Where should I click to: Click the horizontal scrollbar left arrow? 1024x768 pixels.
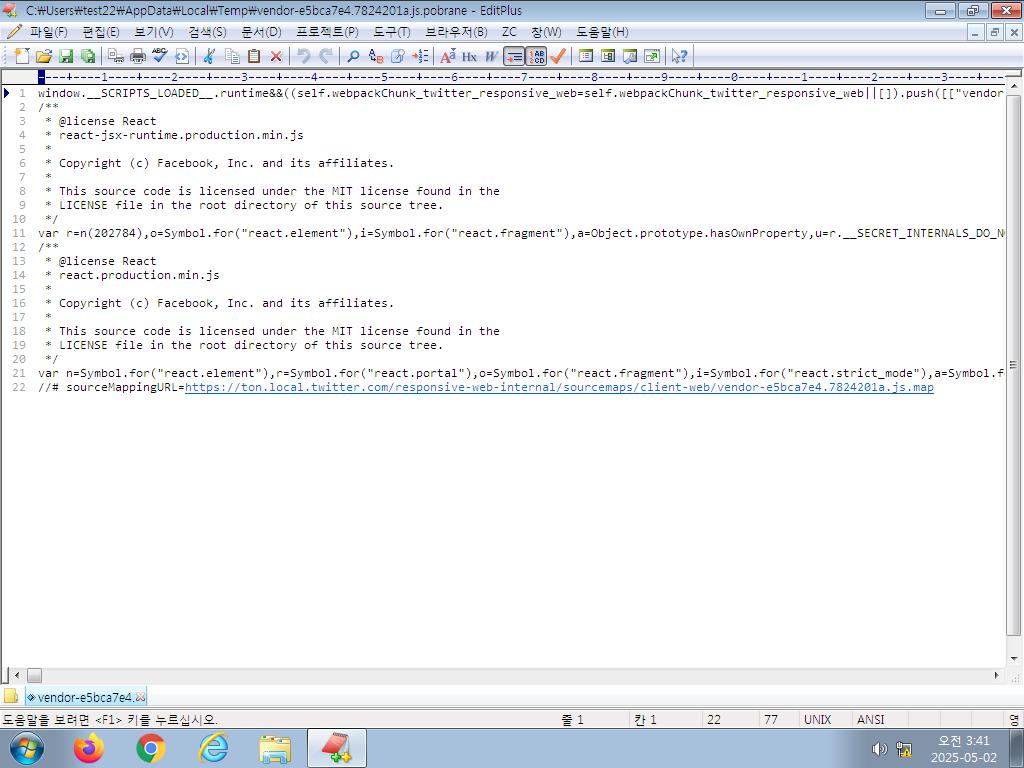point(18,675)
